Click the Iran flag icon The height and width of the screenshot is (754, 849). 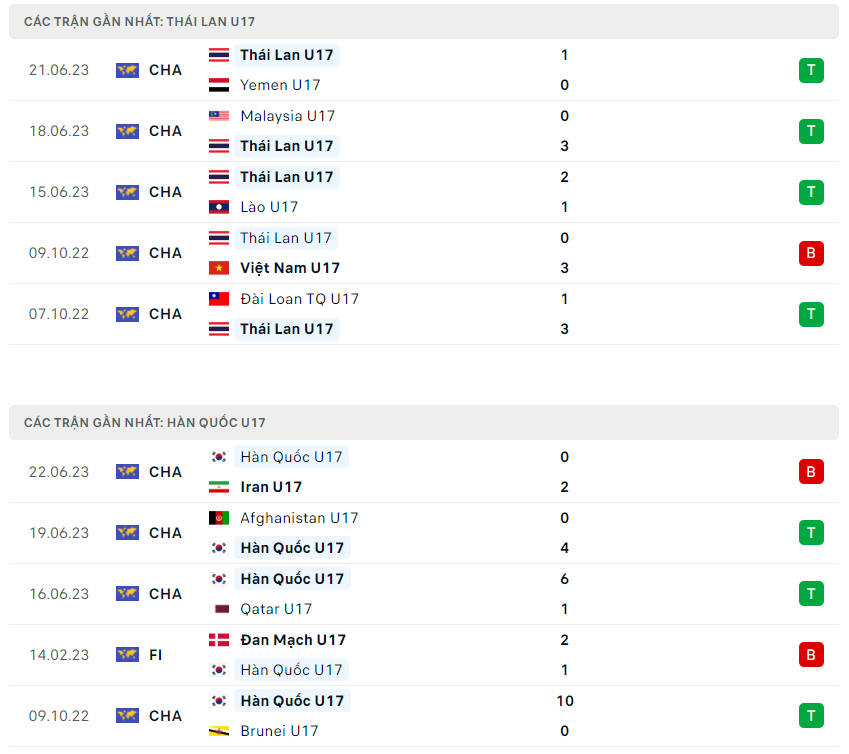coord(219,487)
